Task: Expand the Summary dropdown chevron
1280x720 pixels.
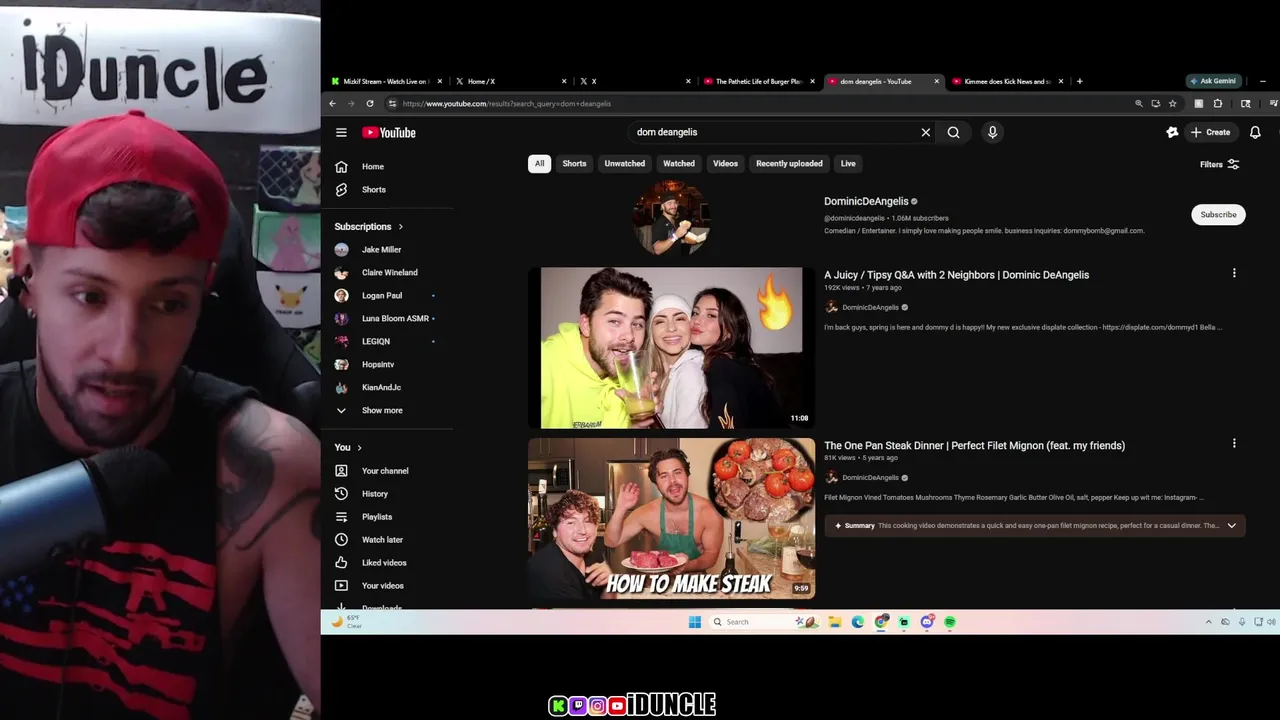Action: (1231, 526)
